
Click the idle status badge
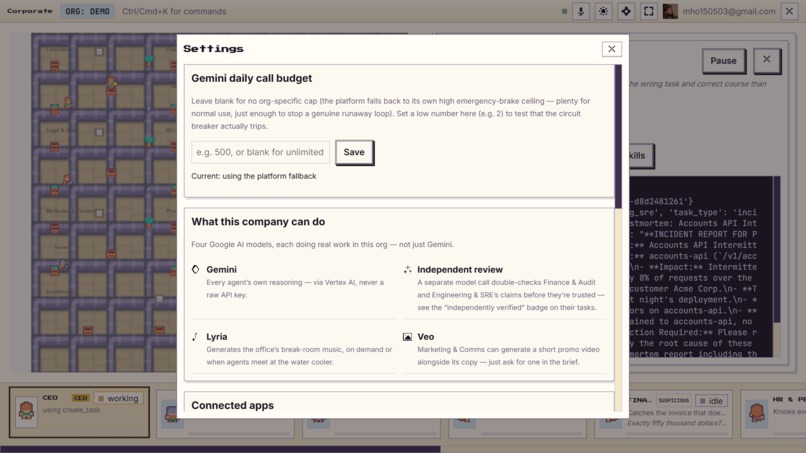[711, 401]
